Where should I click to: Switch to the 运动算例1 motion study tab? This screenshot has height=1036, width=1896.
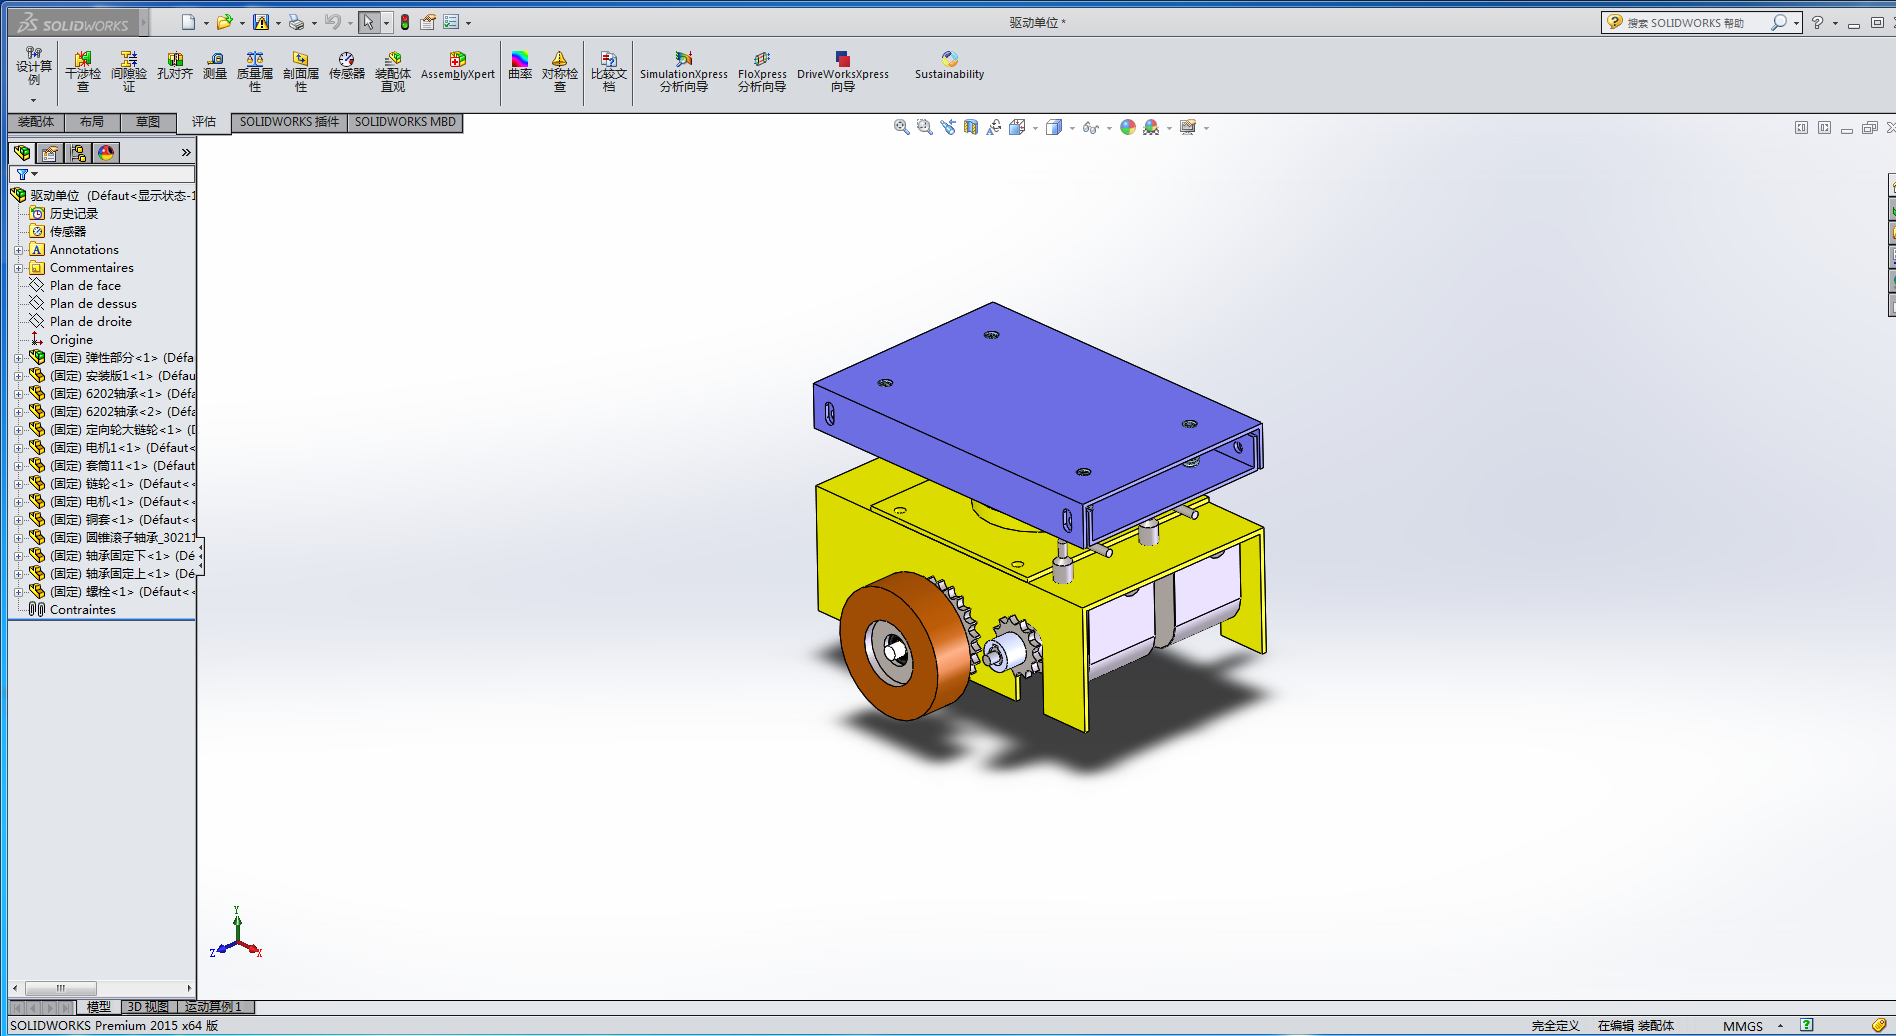tap(213, 1007)
